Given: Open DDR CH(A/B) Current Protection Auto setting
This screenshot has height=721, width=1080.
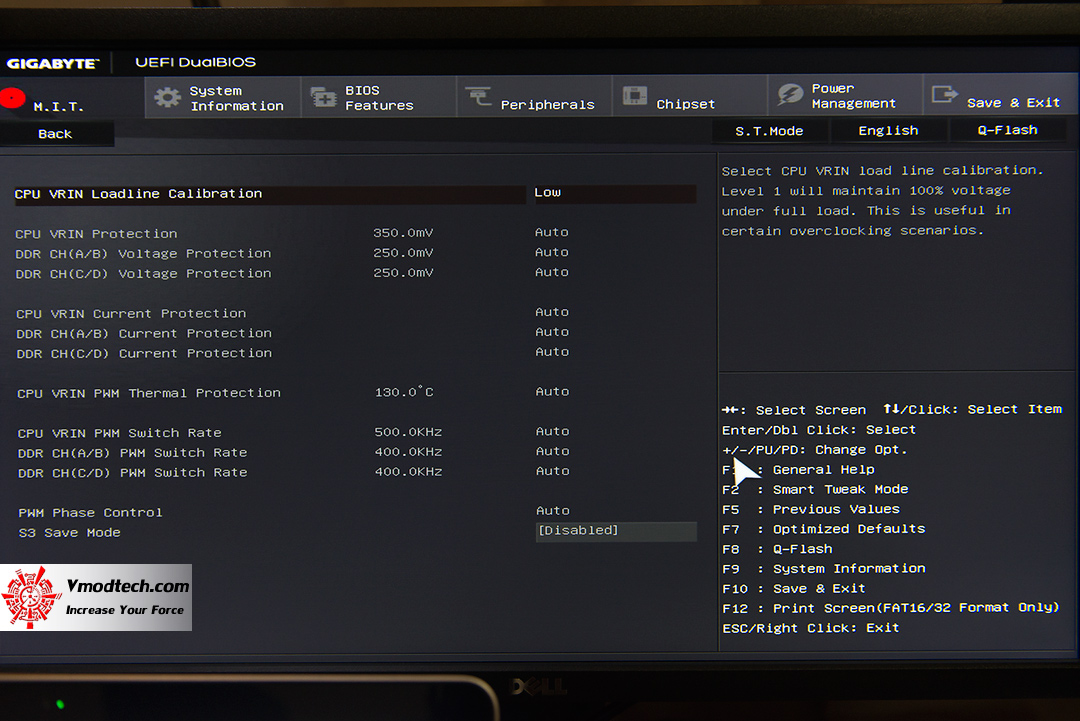Looking at the screenshot, I should 552,332.
